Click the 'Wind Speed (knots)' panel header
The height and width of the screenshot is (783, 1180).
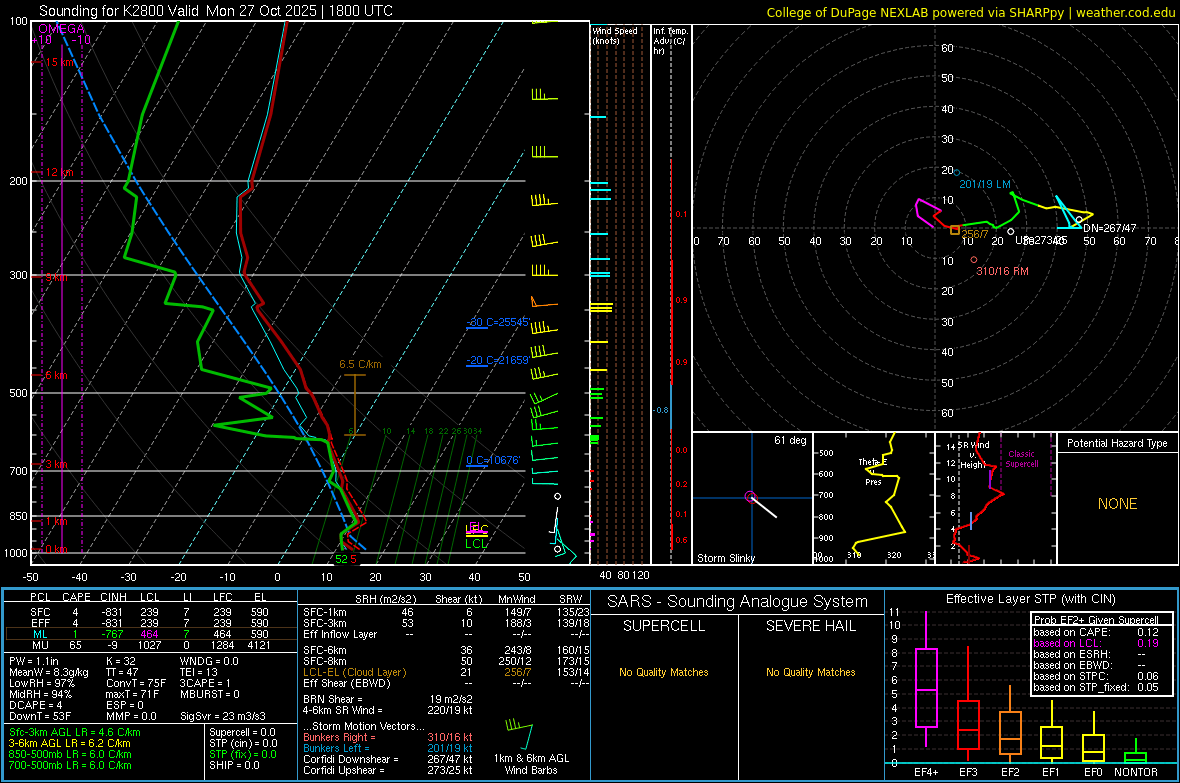pyautogui.click(x=614, y=35)
